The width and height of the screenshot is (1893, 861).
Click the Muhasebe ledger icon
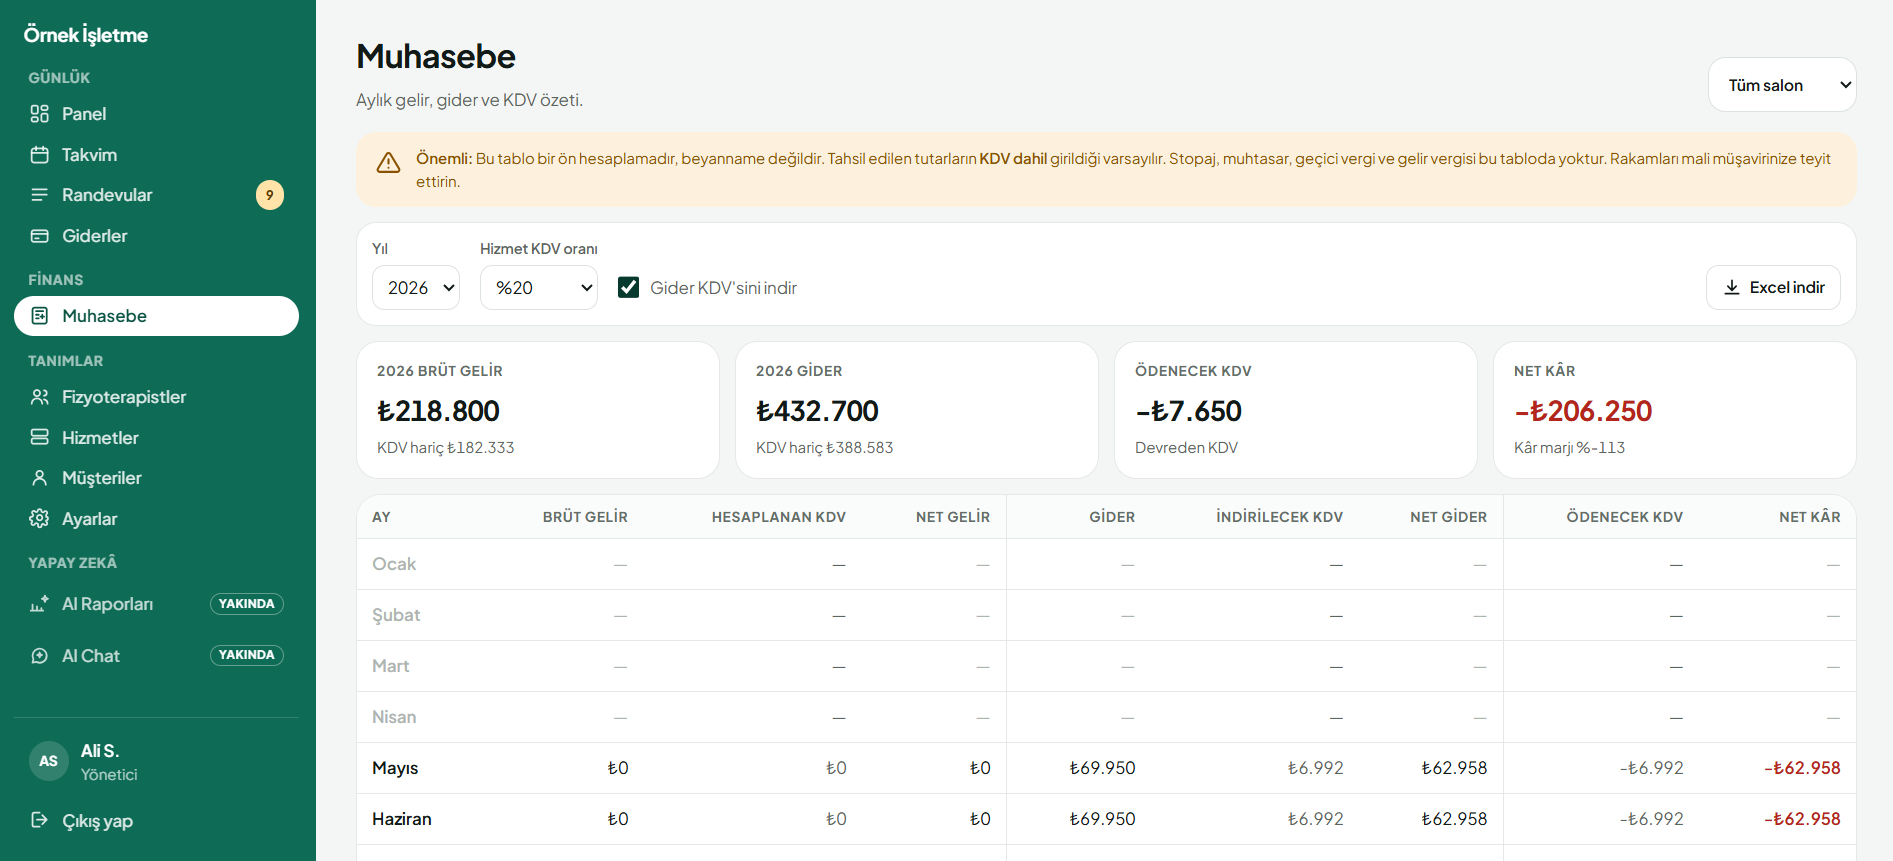click(x=40, y=316)
